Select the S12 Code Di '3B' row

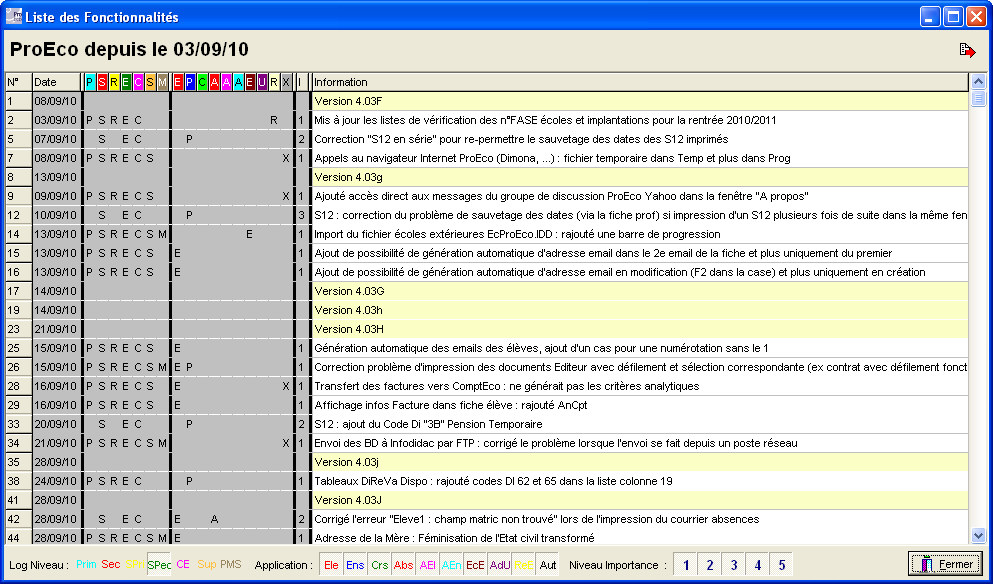pyautogui.click(x=487, y=424)
